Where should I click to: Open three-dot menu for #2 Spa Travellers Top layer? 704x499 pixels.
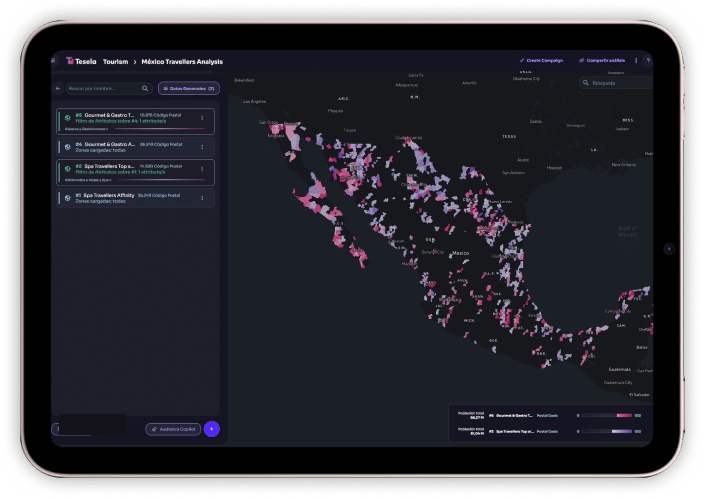202,169
